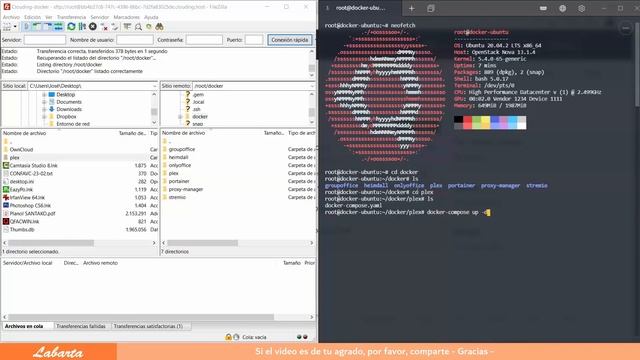Screen dimensions: 640x360
Task: Search remote files with binoculars icon
Action: (x=160, y=27)
